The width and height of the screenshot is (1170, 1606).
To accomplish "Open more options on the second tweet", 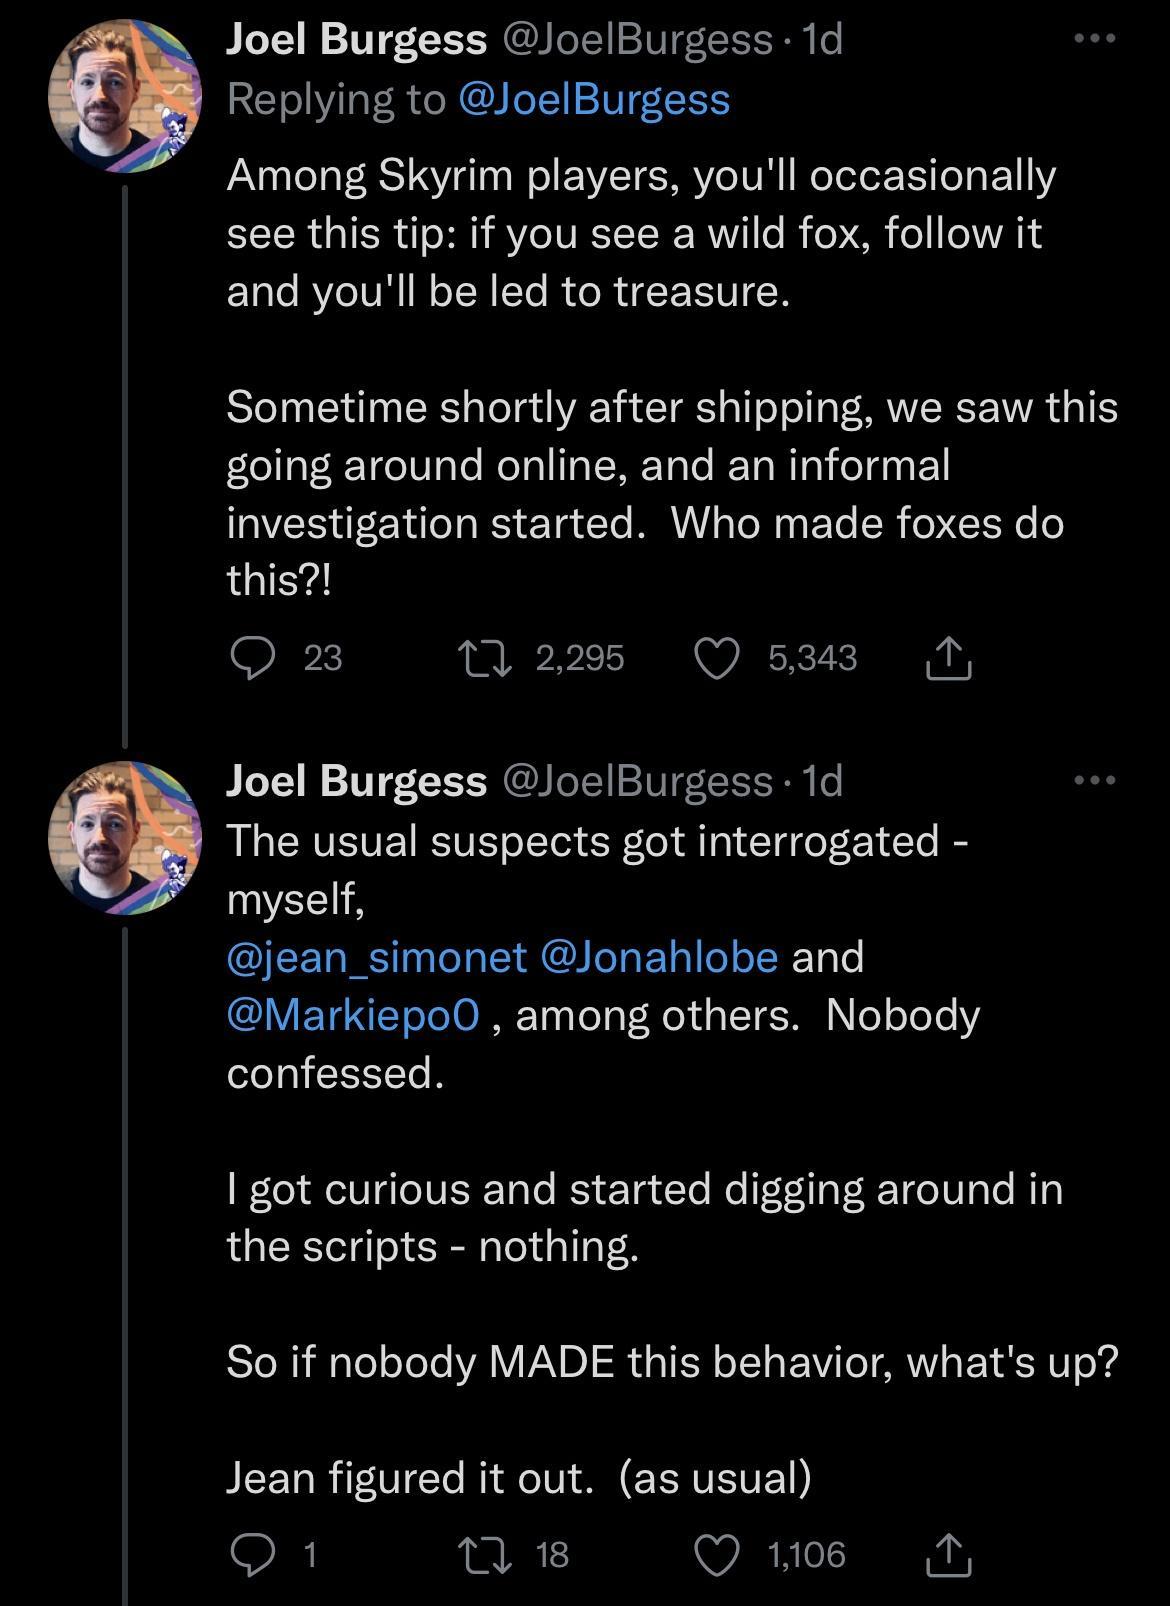I will point(1094,780).
